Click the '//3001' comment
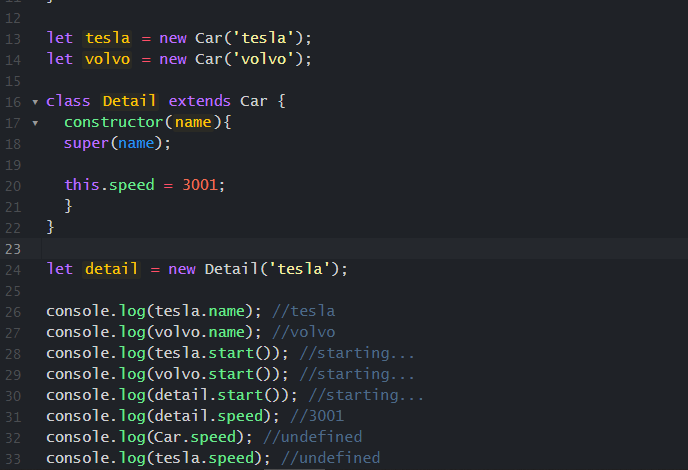The width and height of the screenshot is (688, 470). point(317,416)
